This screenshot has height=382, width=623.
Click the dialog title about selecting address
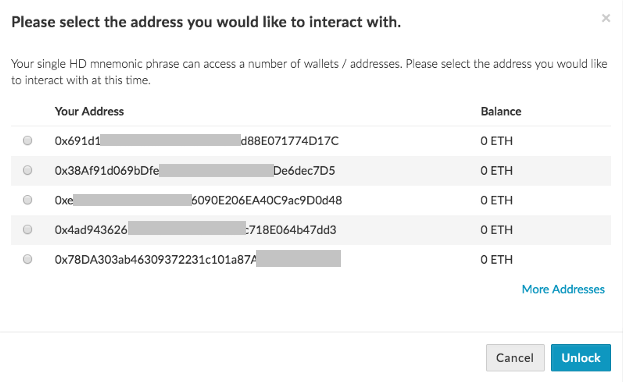click(206, 22)
